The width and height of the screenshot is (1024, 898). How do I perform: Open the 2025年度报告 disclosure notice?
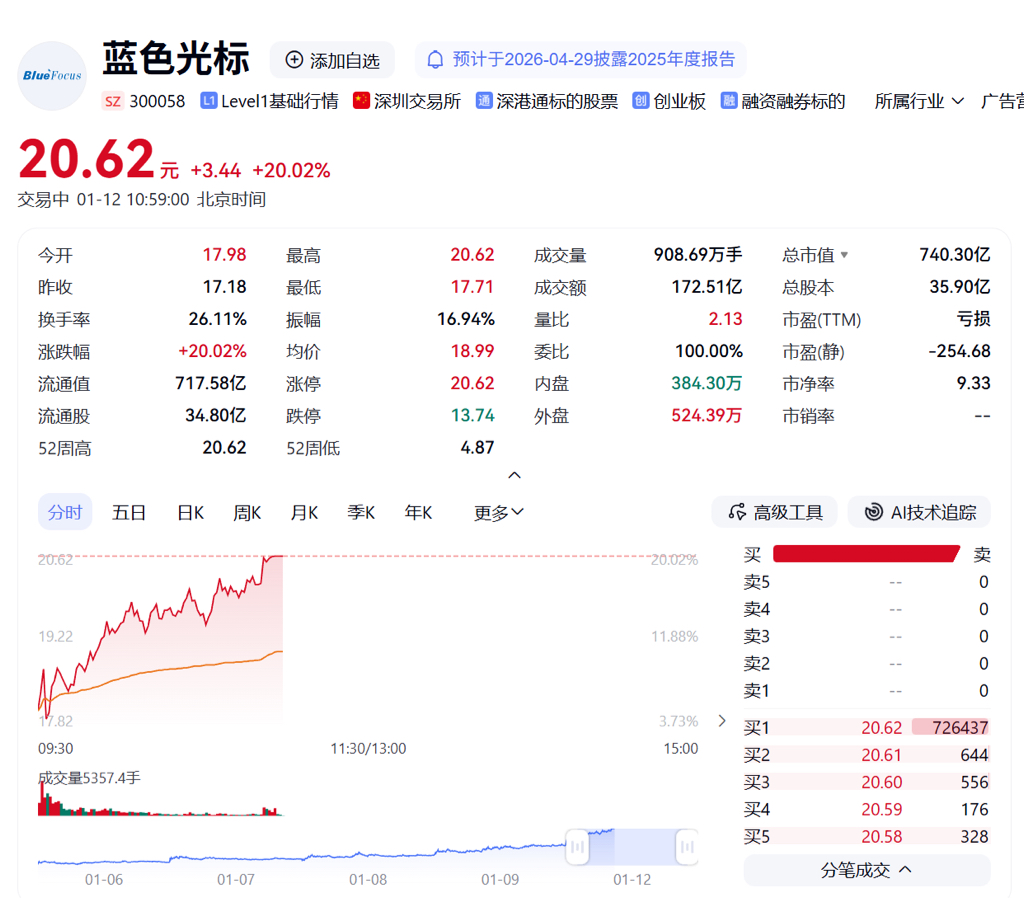581,59
